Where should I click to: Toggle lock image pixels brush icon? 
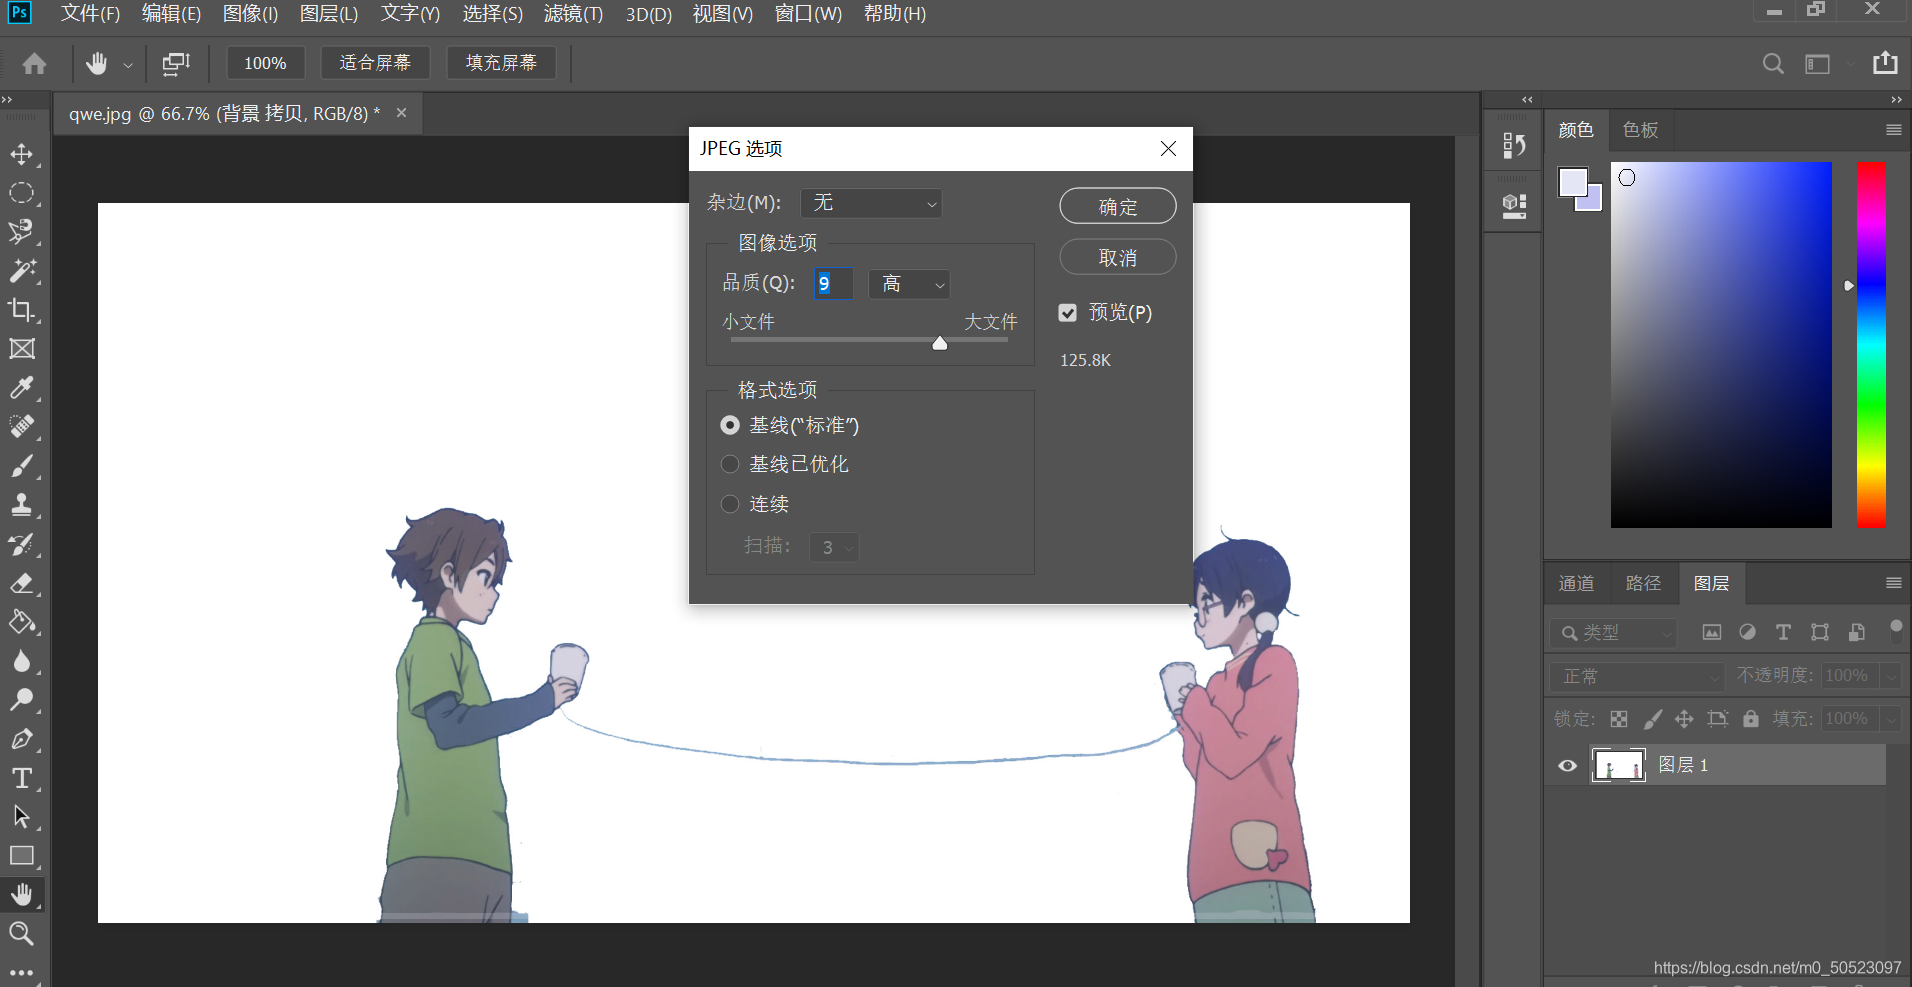coord(1653,719)
